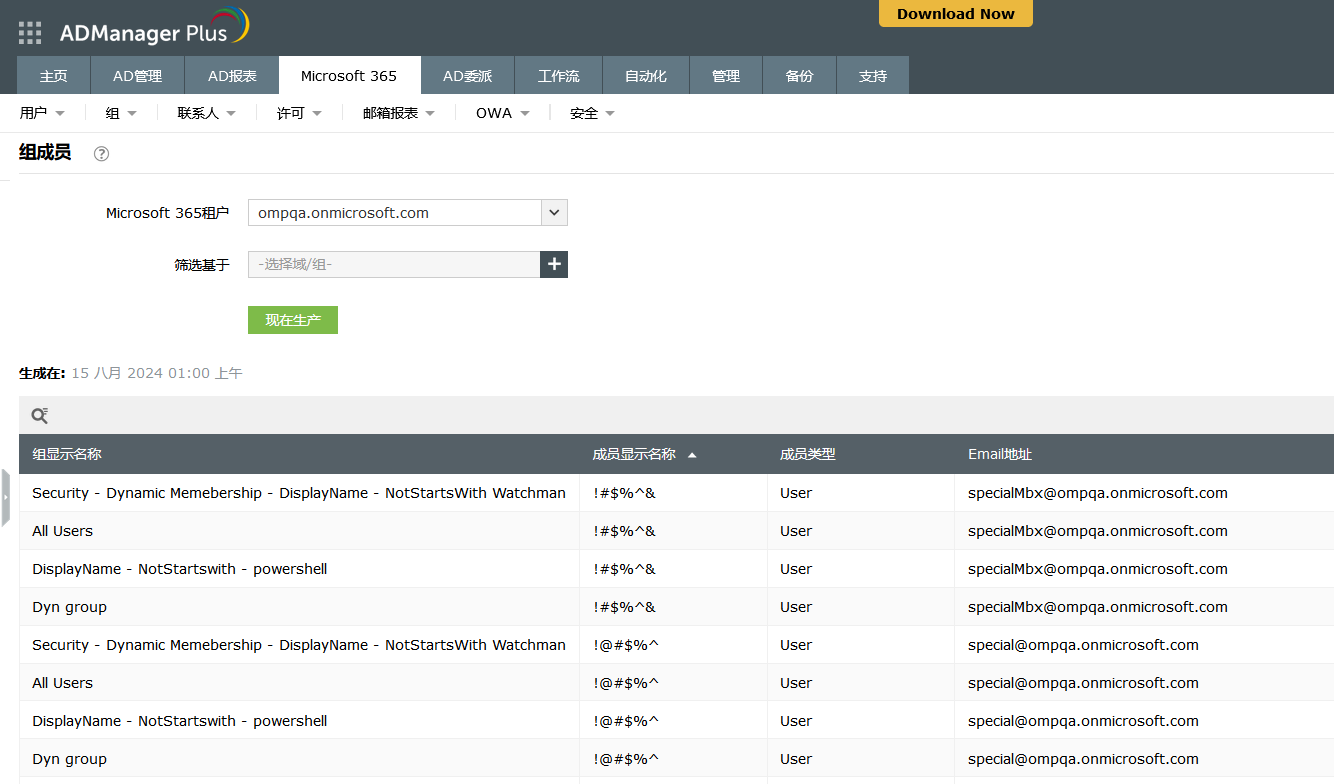Viewport: 1334px width, 784px height.
Task: Switch to the 自动化 tab
Action: click(645, 76)
